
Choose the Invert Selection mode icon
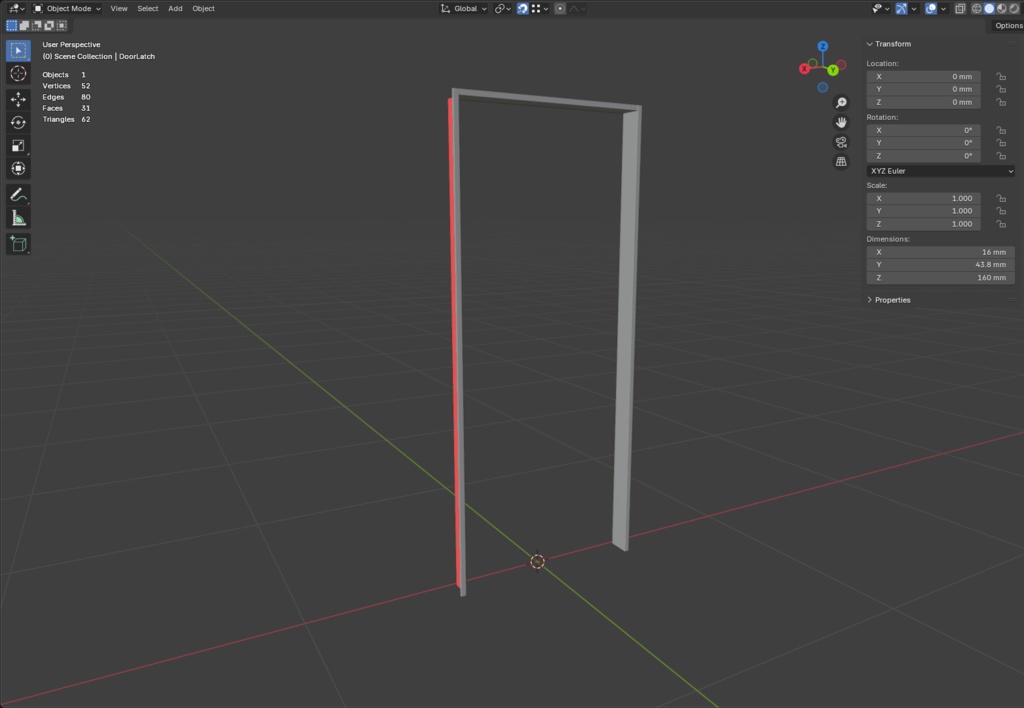point(49,25)
